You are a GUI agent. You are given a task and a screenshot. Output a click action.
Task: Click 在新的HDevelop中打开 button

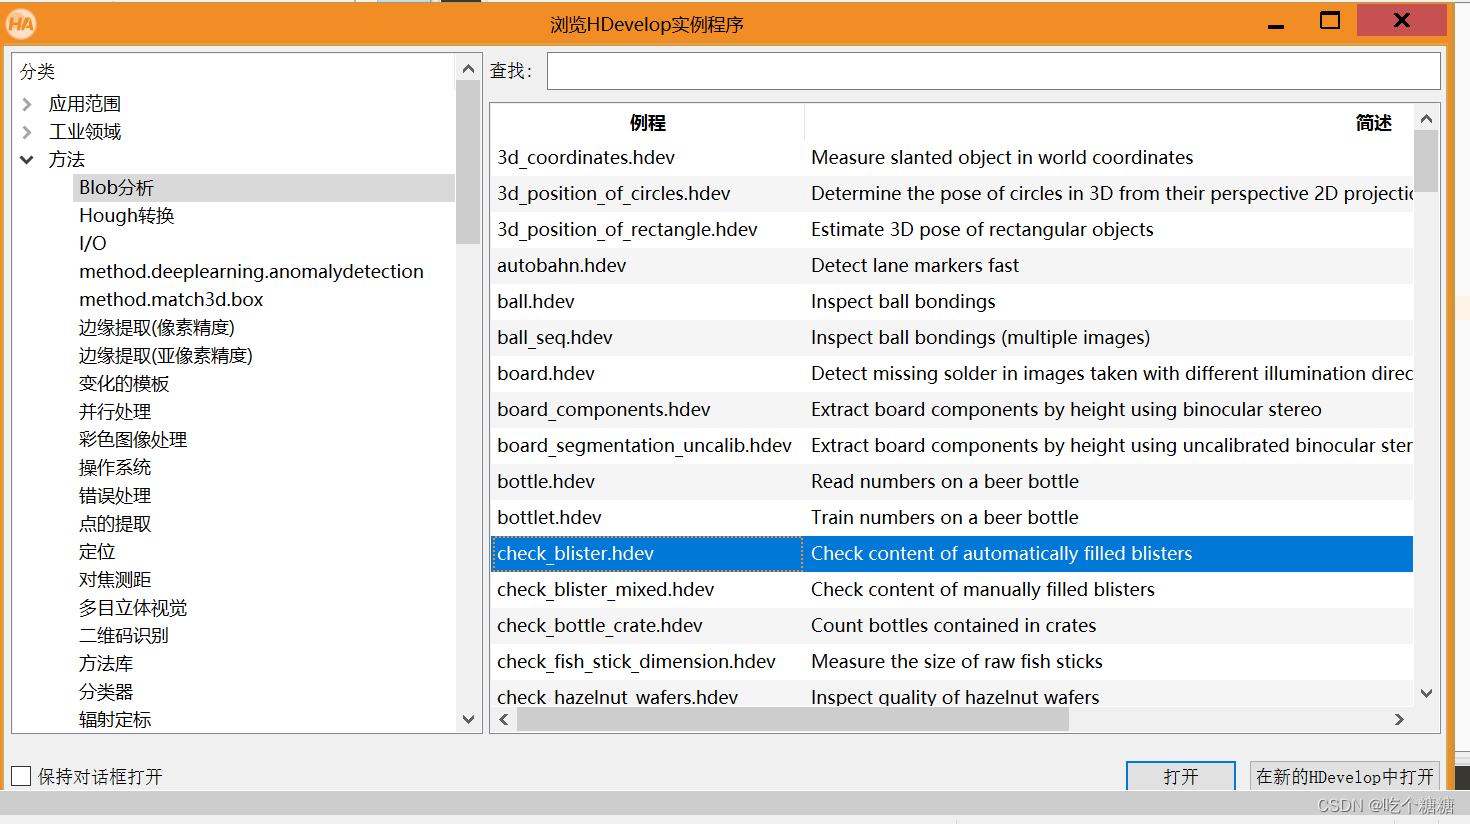coord(1345,776)
